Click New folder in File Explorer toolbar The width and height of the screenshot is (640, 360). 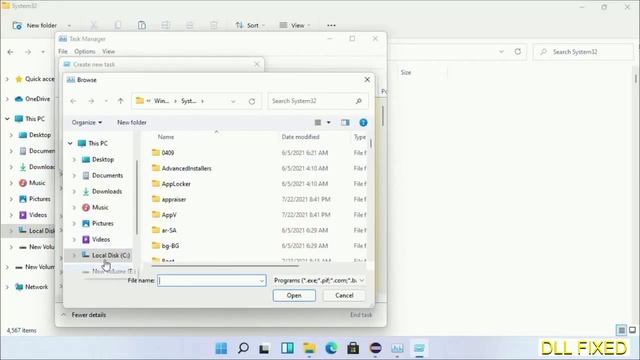35,25
